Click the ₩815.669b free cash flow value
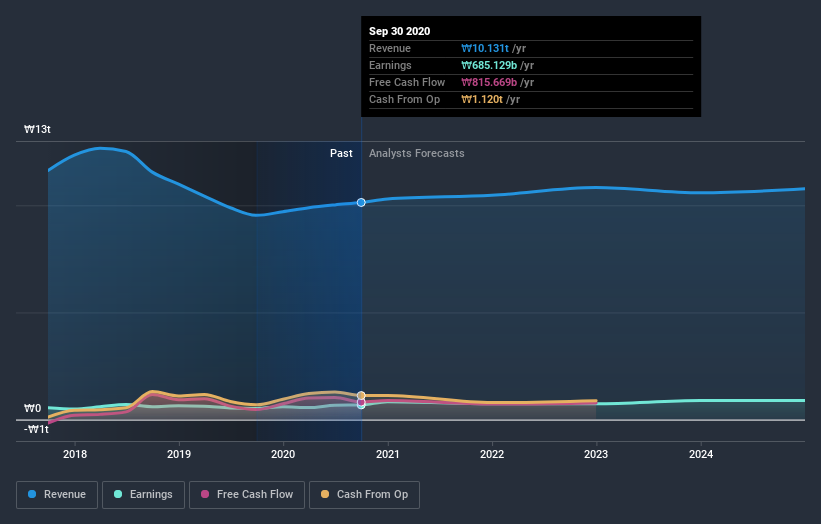 (489, 82)
